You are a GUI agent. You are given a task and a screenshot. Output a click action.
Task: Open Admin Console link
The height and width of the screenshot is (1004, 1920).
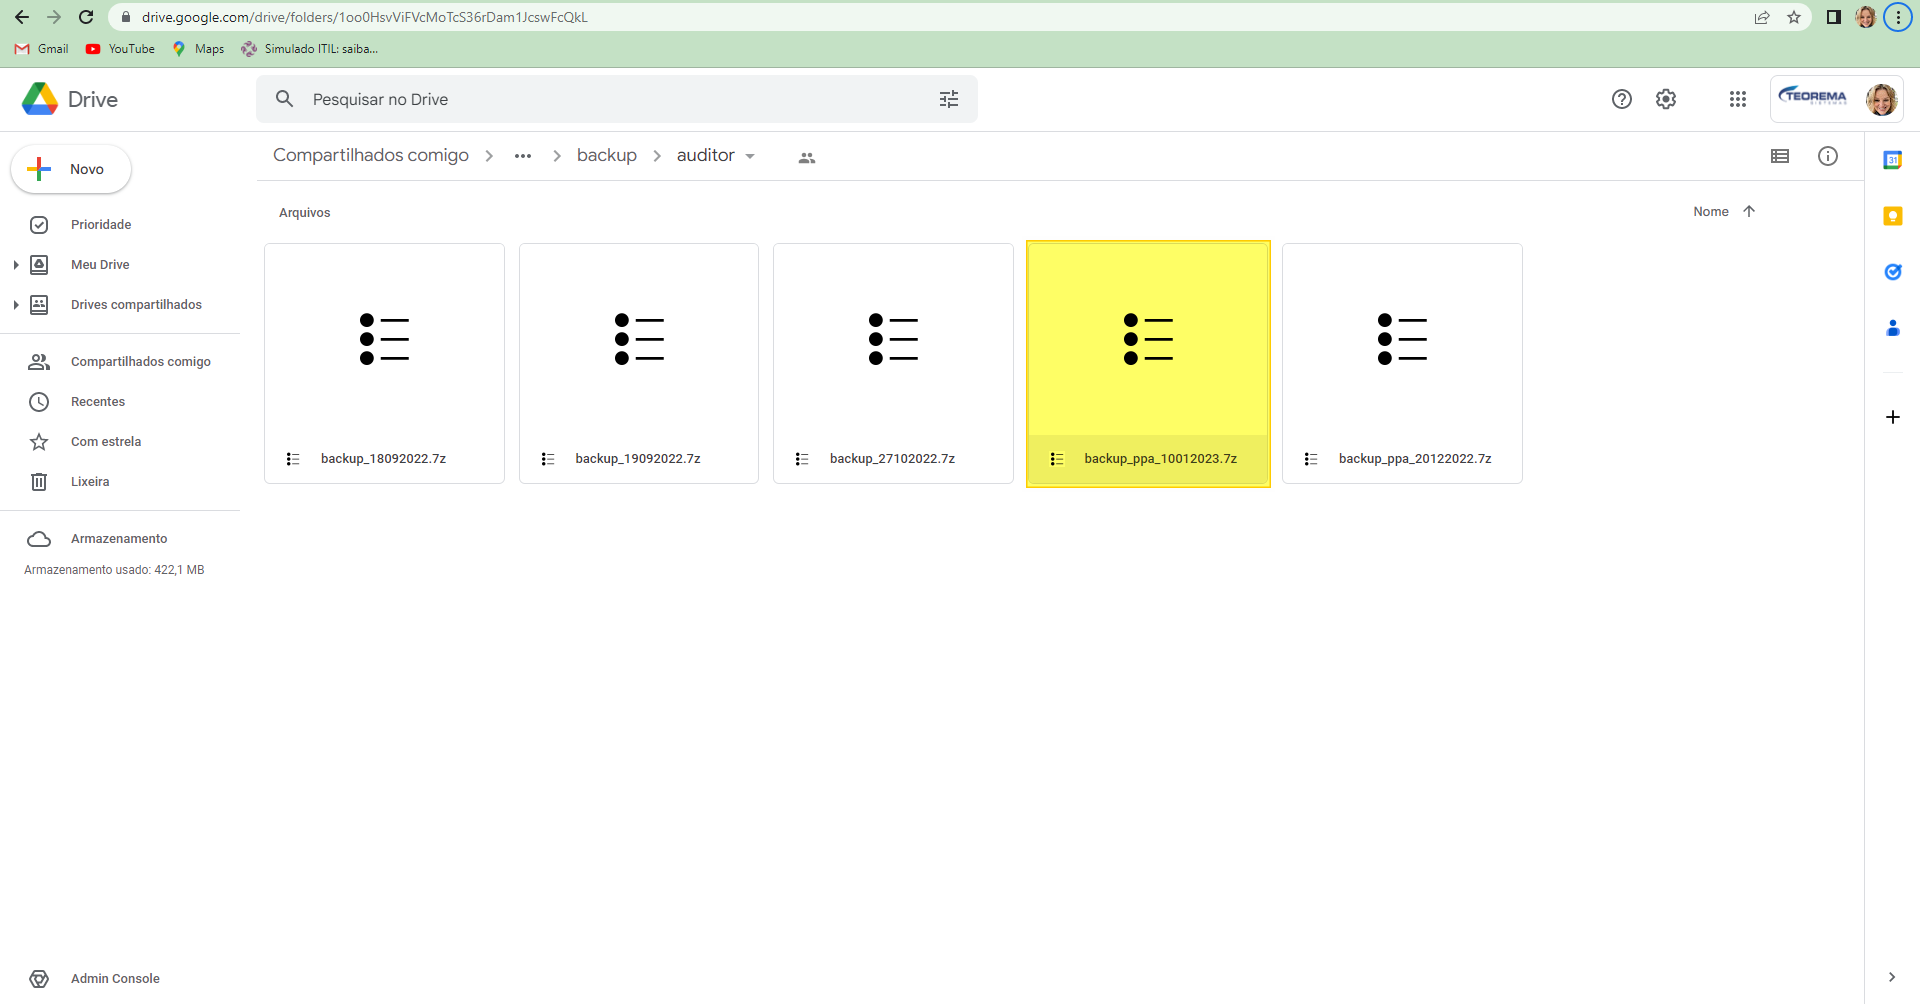point(115,979)
